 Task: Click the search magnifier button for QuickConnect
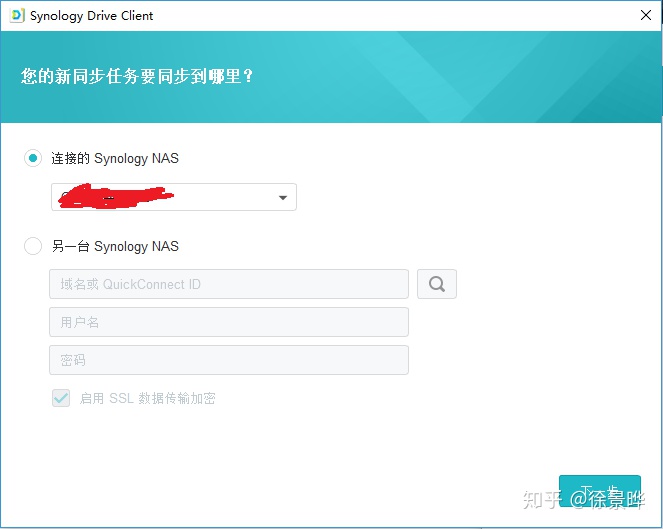[x=437, y=284]
